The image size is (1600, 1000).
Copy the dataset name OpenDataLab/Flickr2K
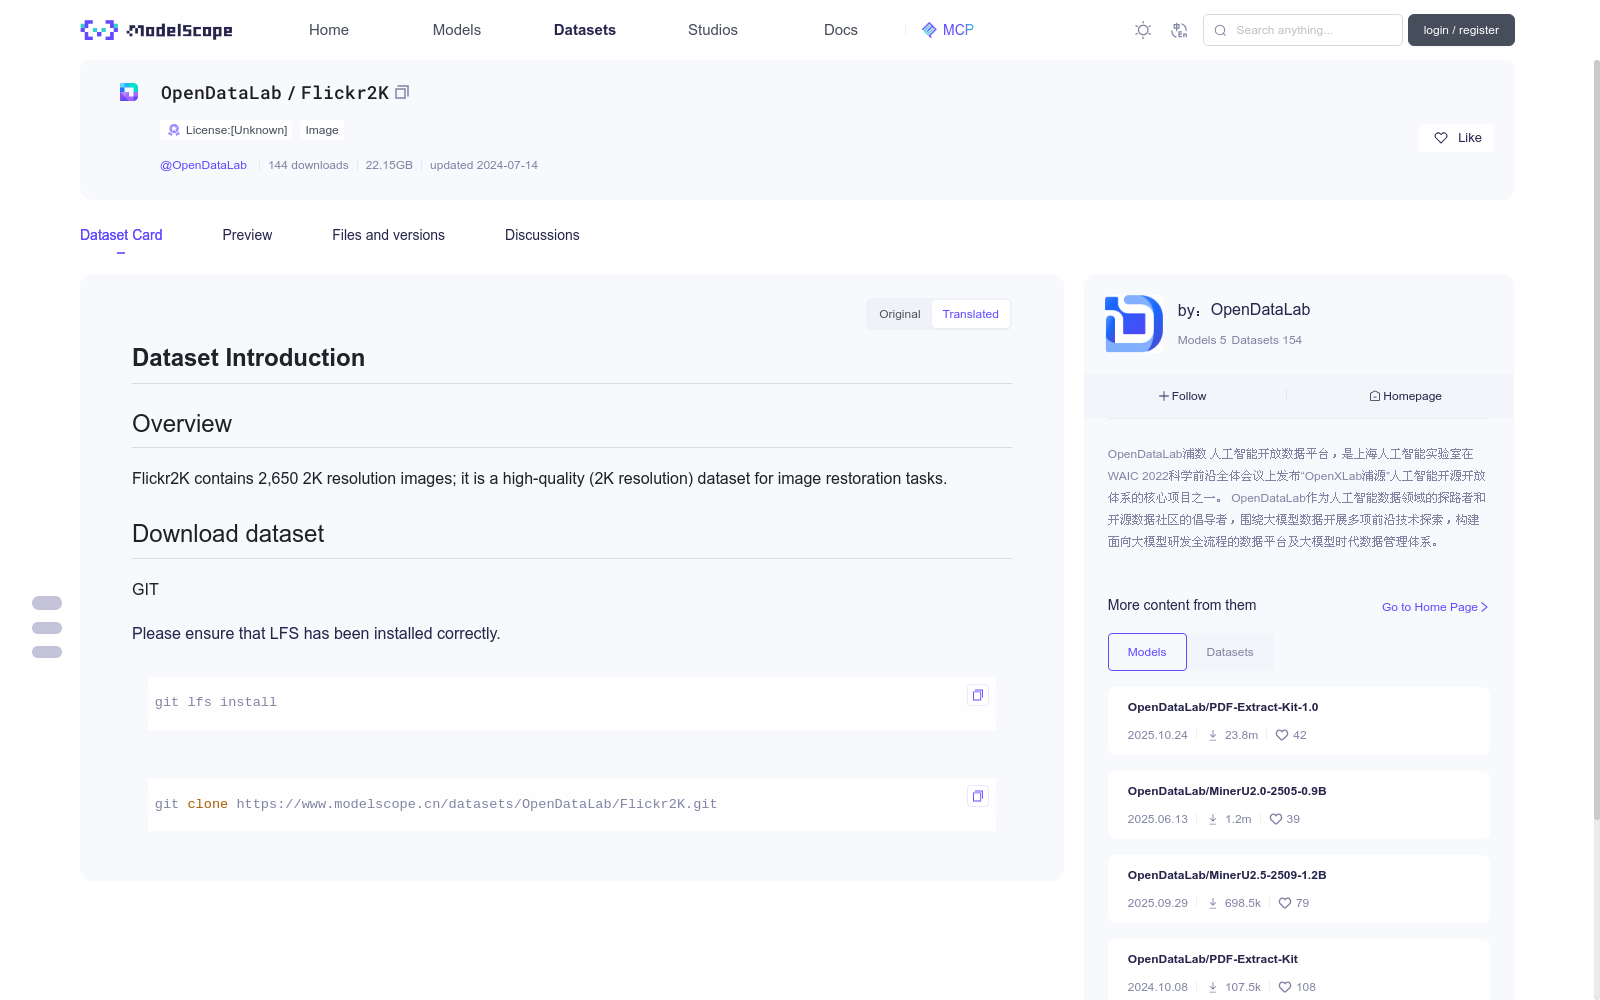pos(402,92)
